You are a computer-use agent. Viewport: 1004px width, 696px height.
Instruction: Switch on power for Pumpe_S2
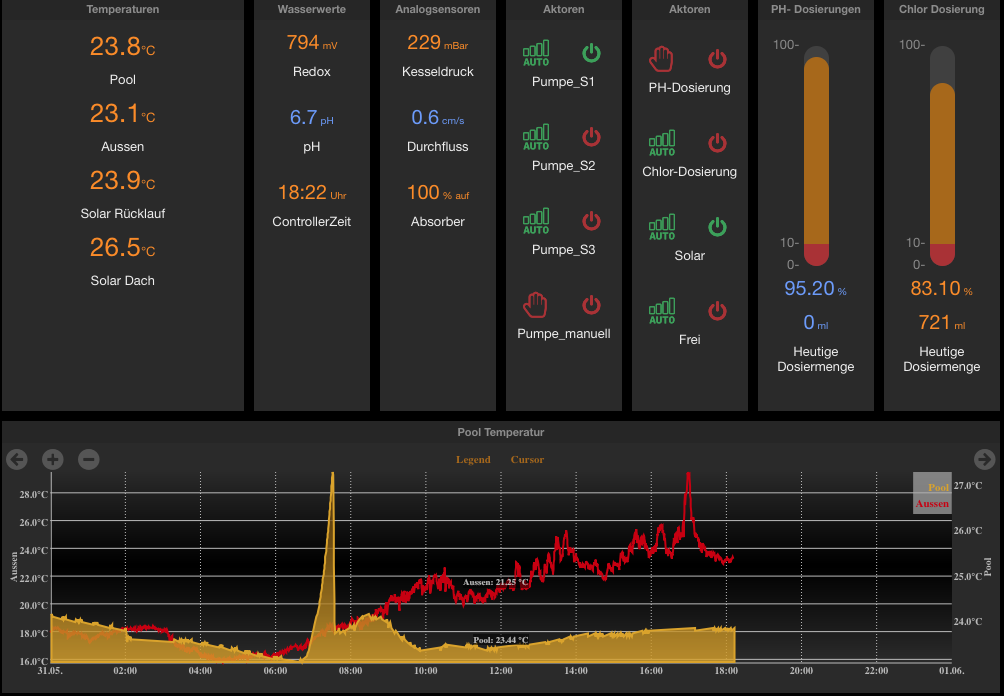pyautogui.click(x=591, y=136)
